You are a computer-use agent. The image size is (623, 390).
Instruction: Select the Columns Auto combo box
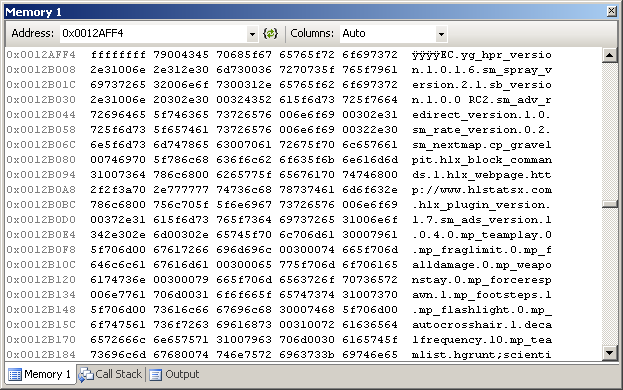click(x=393, y=34)
